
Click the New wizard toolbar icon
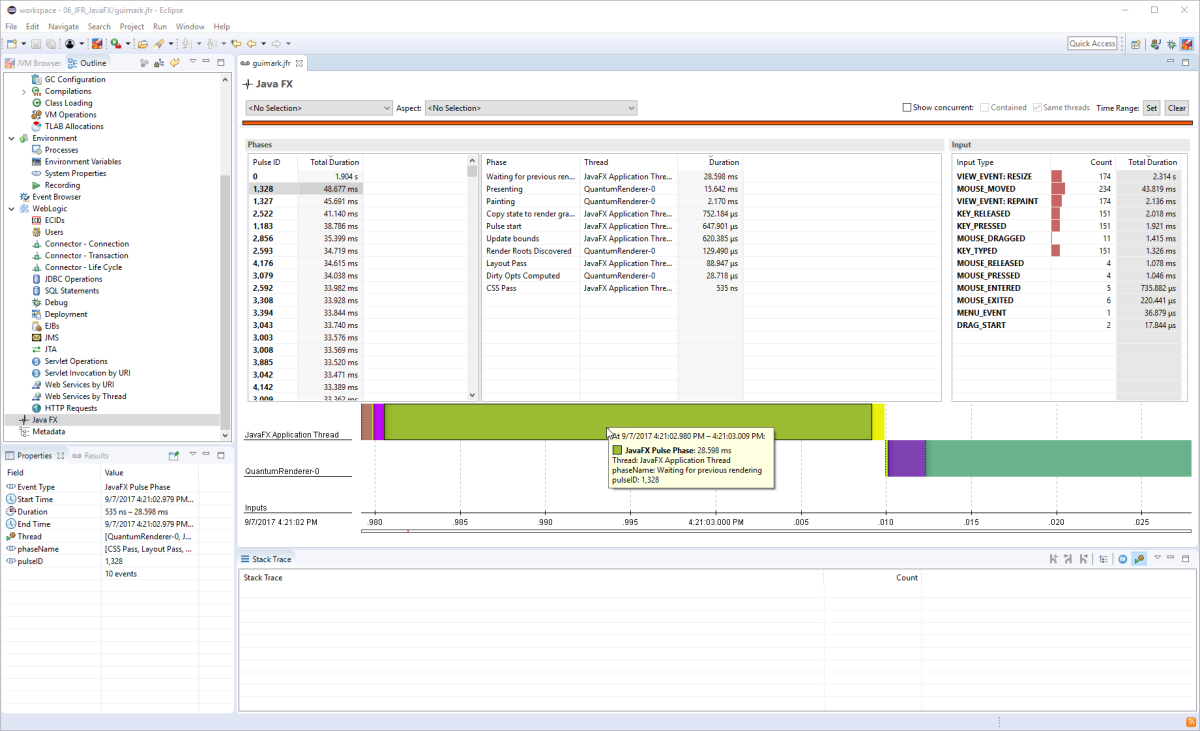click(x=11, y=44)
